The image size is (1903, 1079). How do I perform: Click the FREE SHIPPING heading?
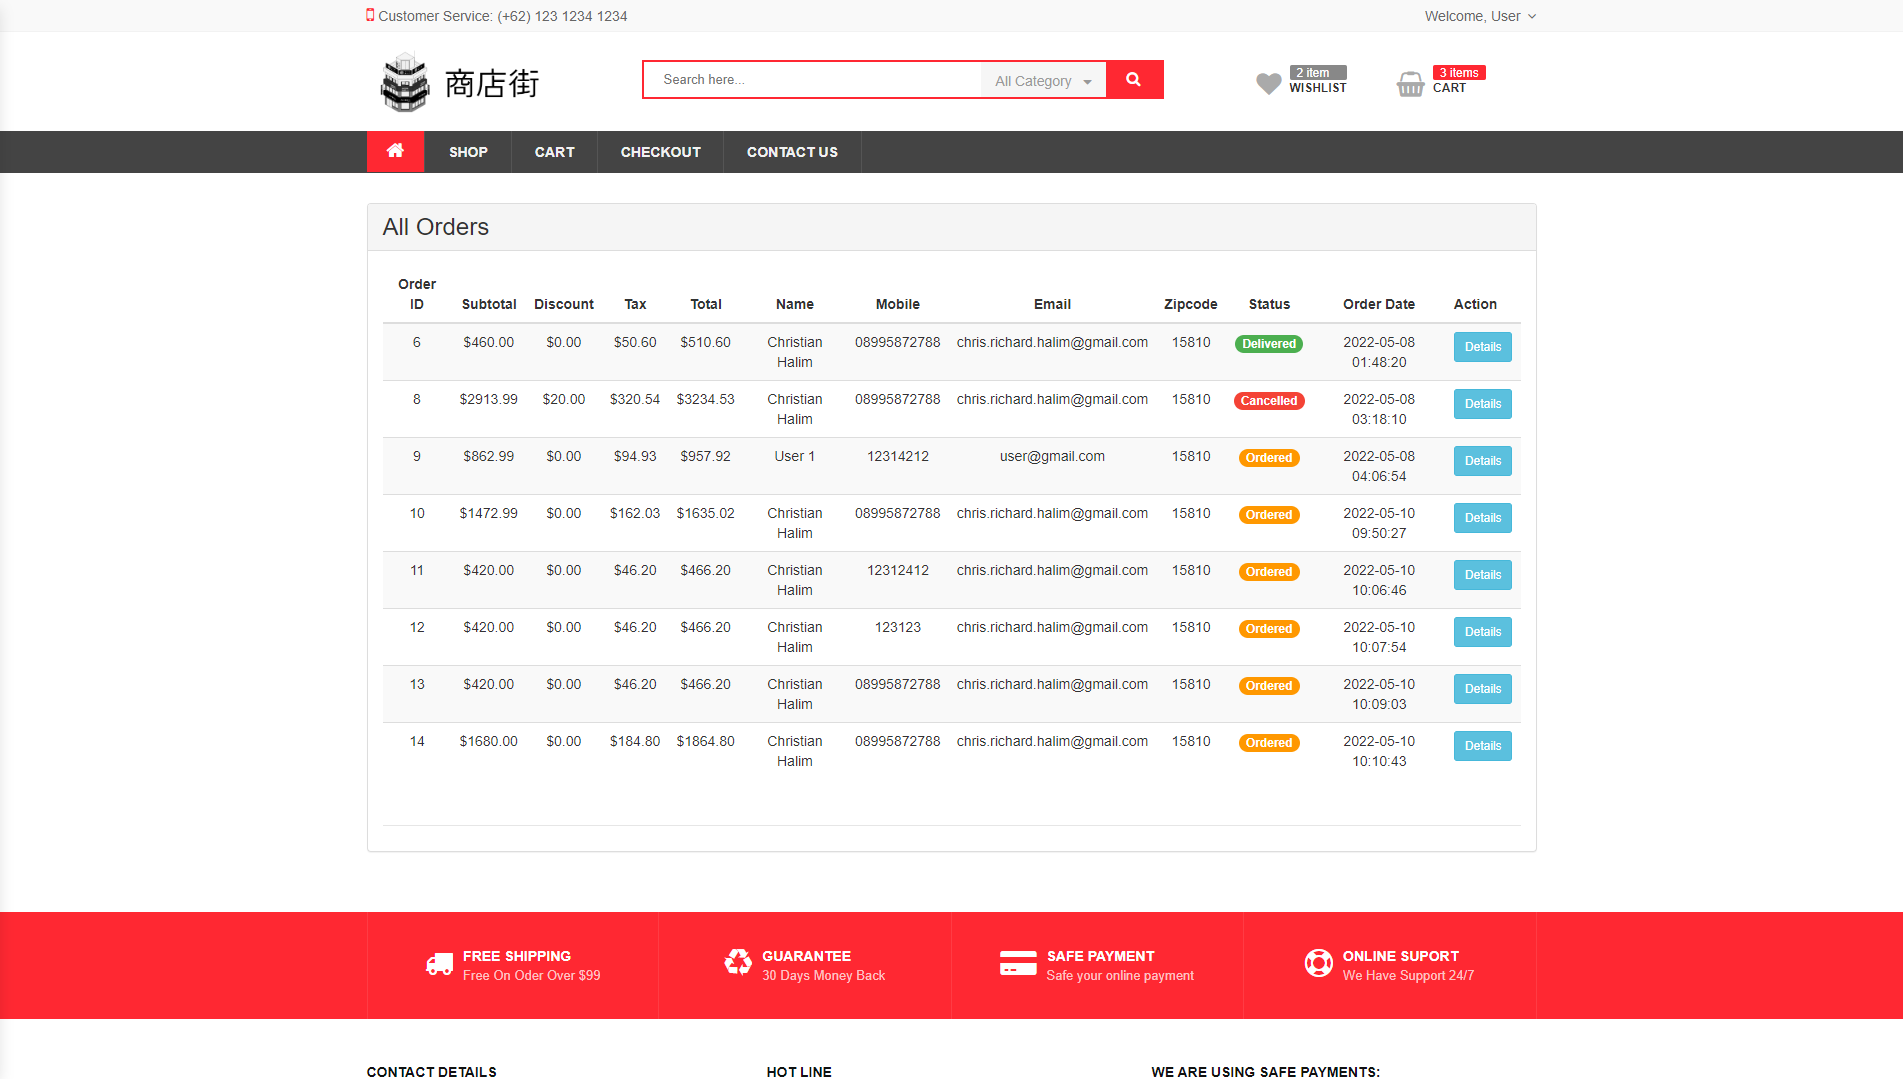516,956
